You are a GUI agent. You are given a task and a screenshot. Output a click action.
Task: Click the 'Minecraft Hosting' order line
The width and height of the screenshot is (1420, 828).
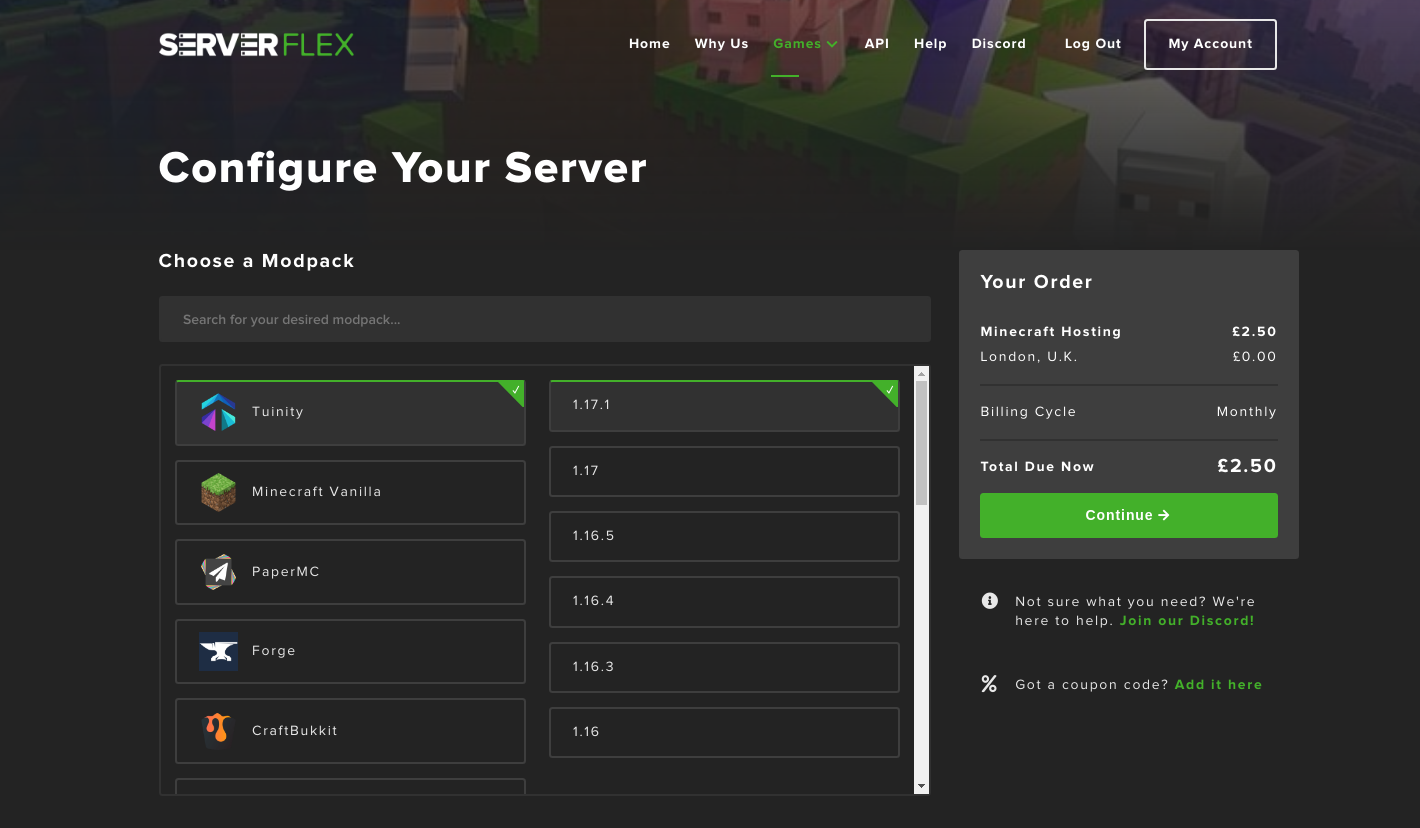[x=1050, y=332]
